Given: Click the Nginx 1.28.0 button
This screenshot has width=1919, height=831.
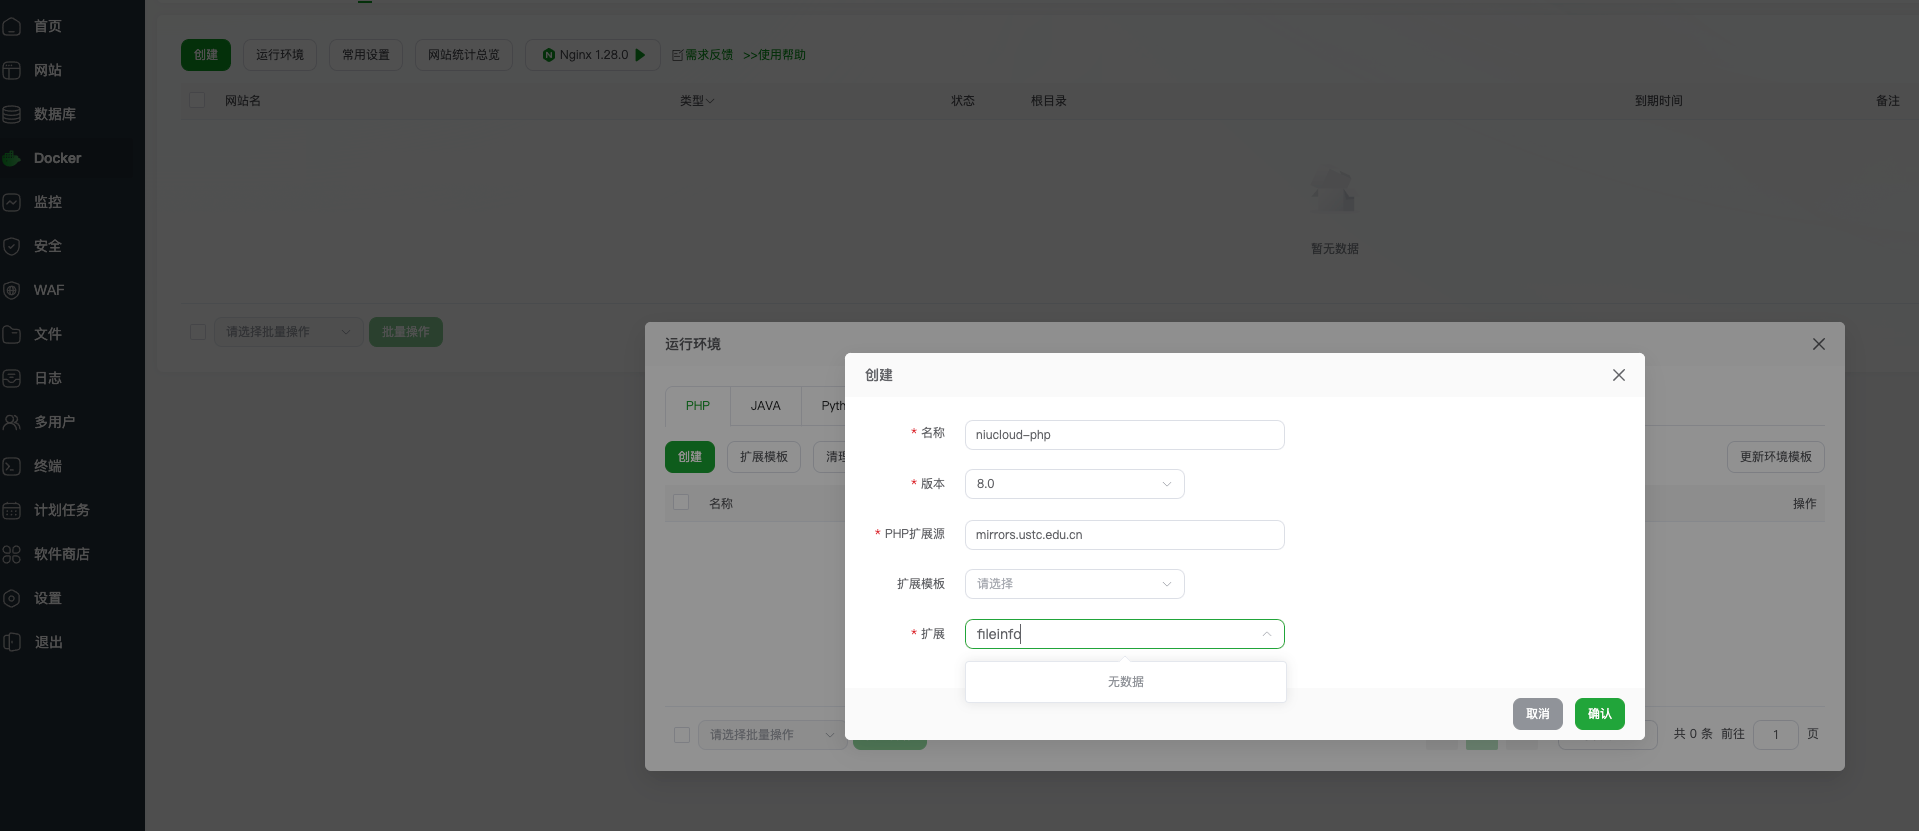Looking at the screenshot, I should click(x=593, y=55).
